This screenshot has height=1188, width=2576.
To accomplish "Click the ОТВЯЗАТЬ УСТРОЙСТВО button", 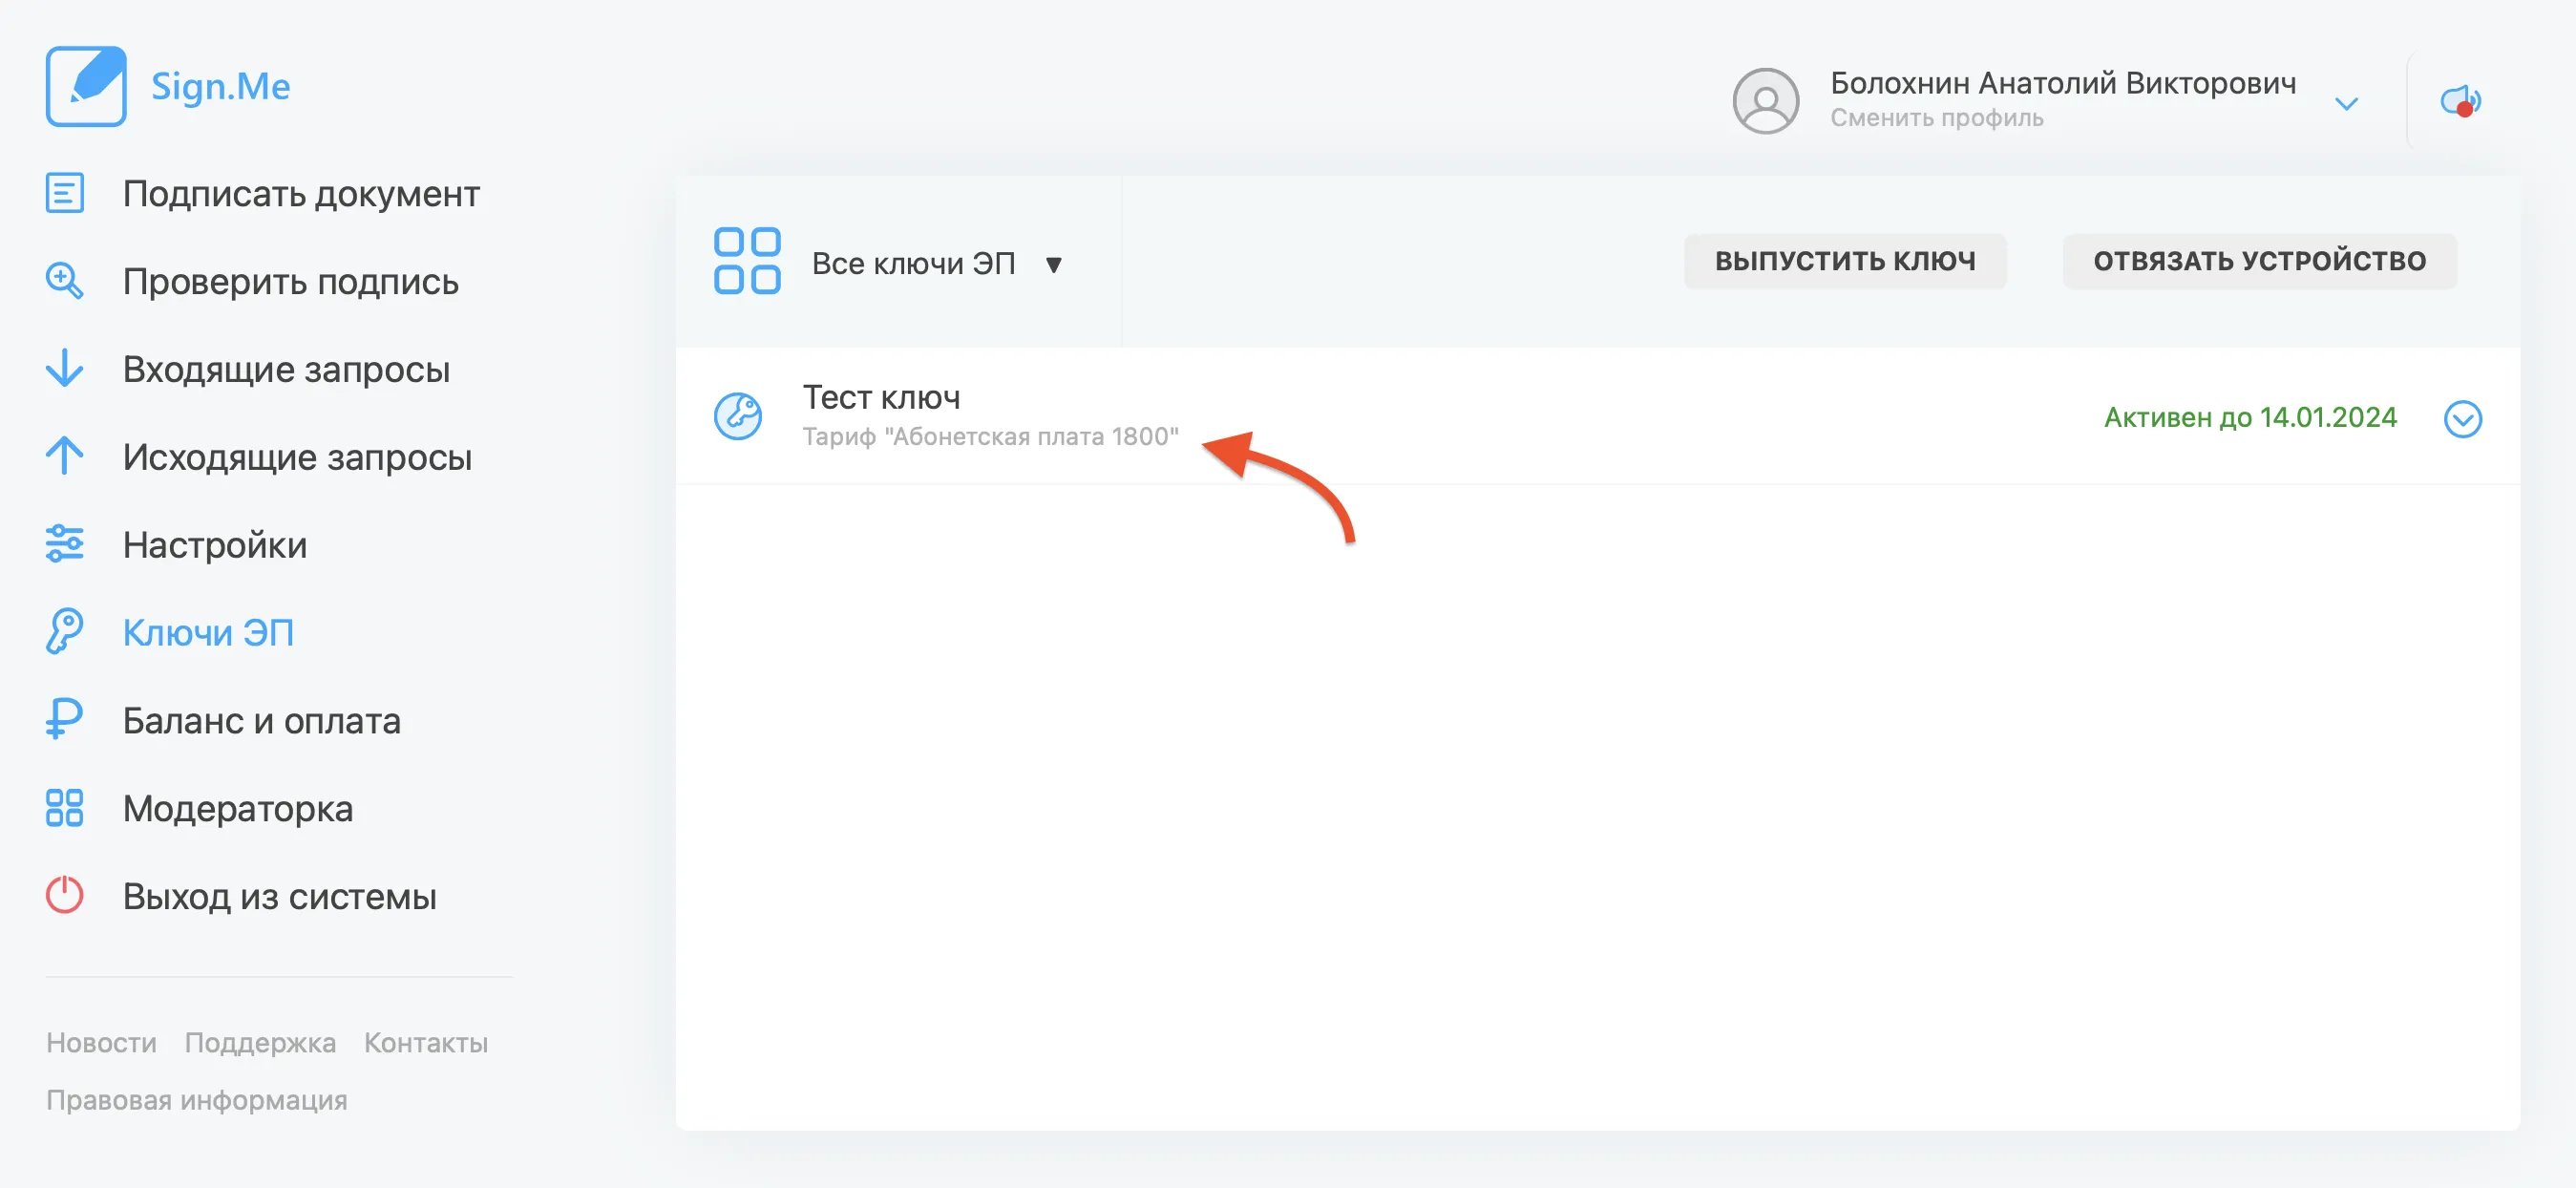I will pyautogui.click(x=2260, y=261).
